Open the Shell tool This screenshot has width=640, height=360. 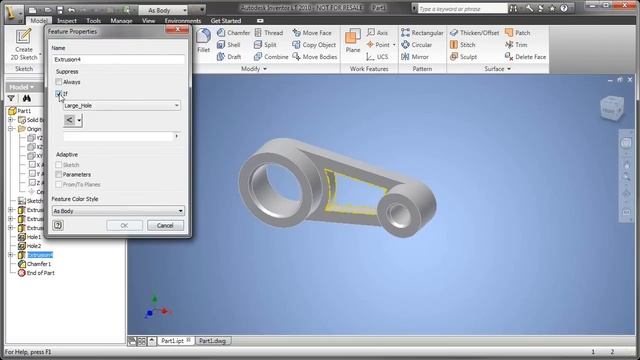[229, 45]
